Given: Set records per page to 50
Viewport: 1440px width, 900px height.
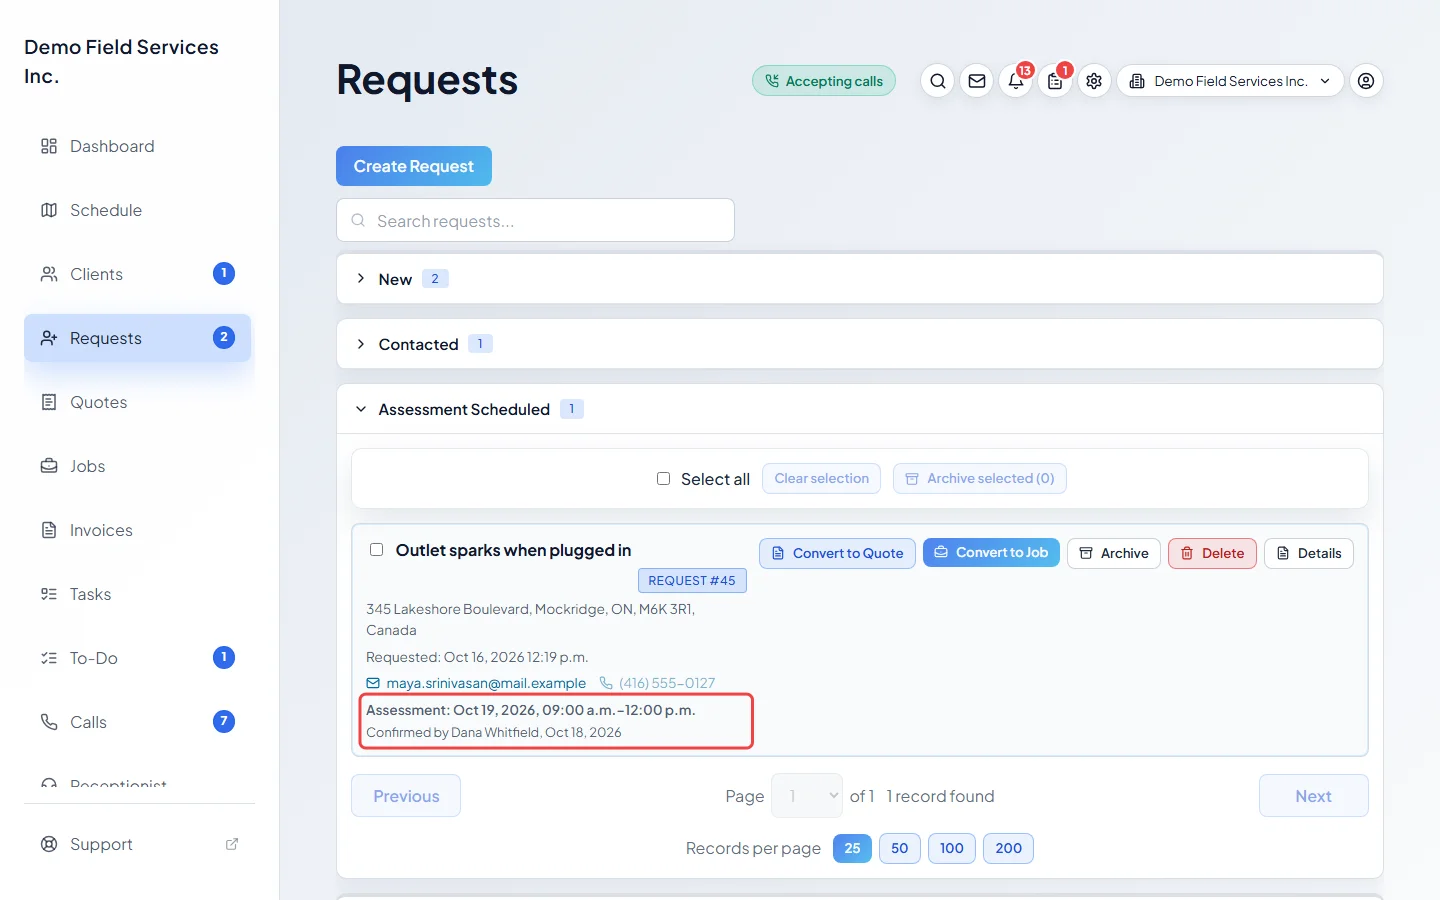Looking at the screenshot, I should (900, 848).
